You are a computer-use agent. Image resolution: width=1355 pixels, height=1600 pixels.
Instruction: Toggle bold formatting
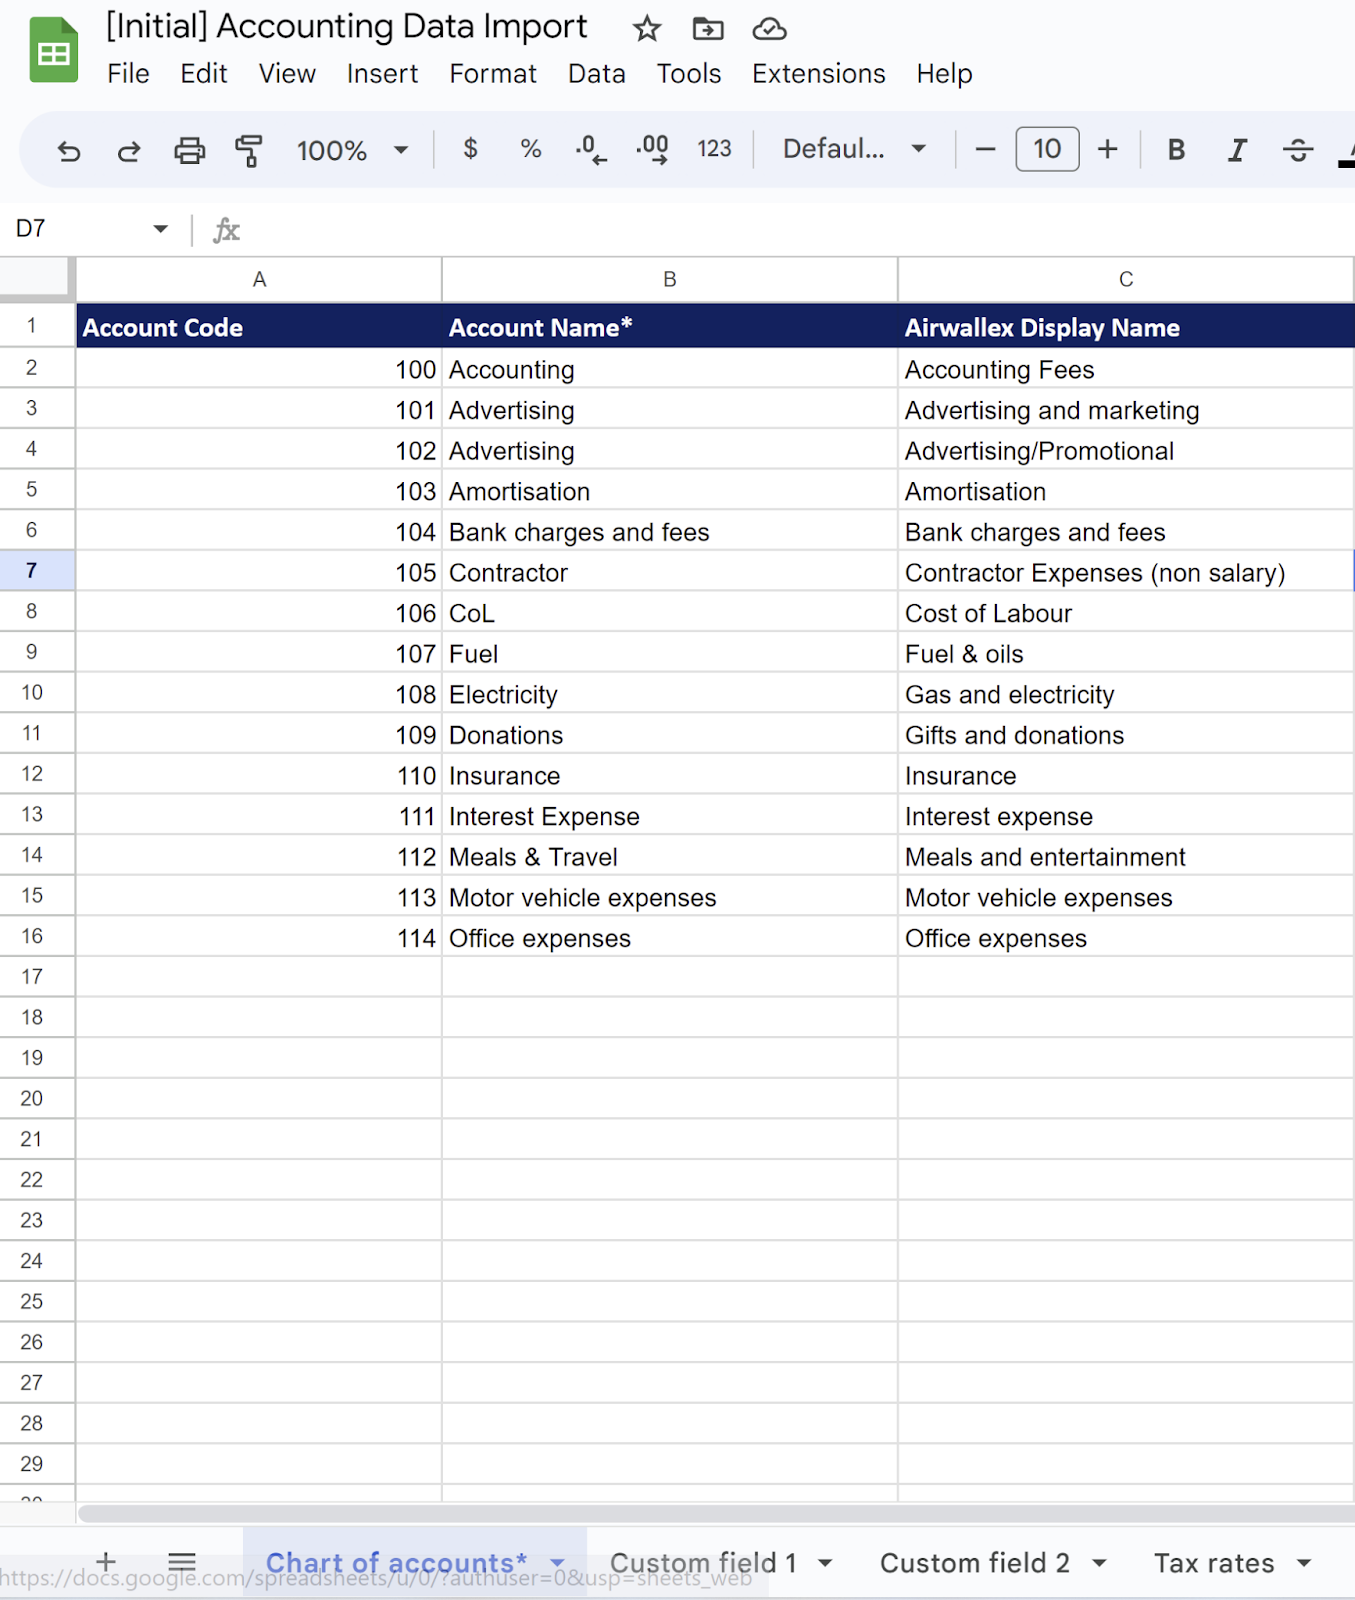pyautogui.click(x=1176, y=150)
